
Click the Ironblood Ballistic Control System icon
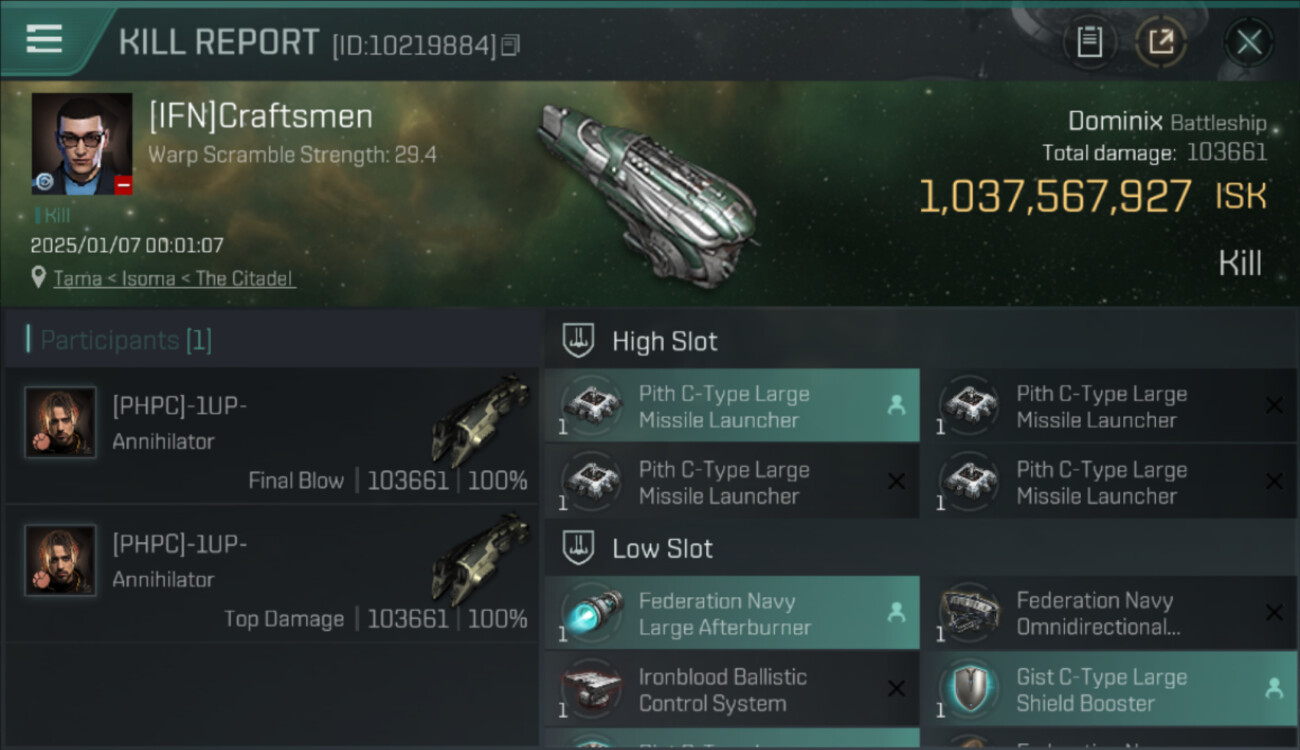[591, 689]
